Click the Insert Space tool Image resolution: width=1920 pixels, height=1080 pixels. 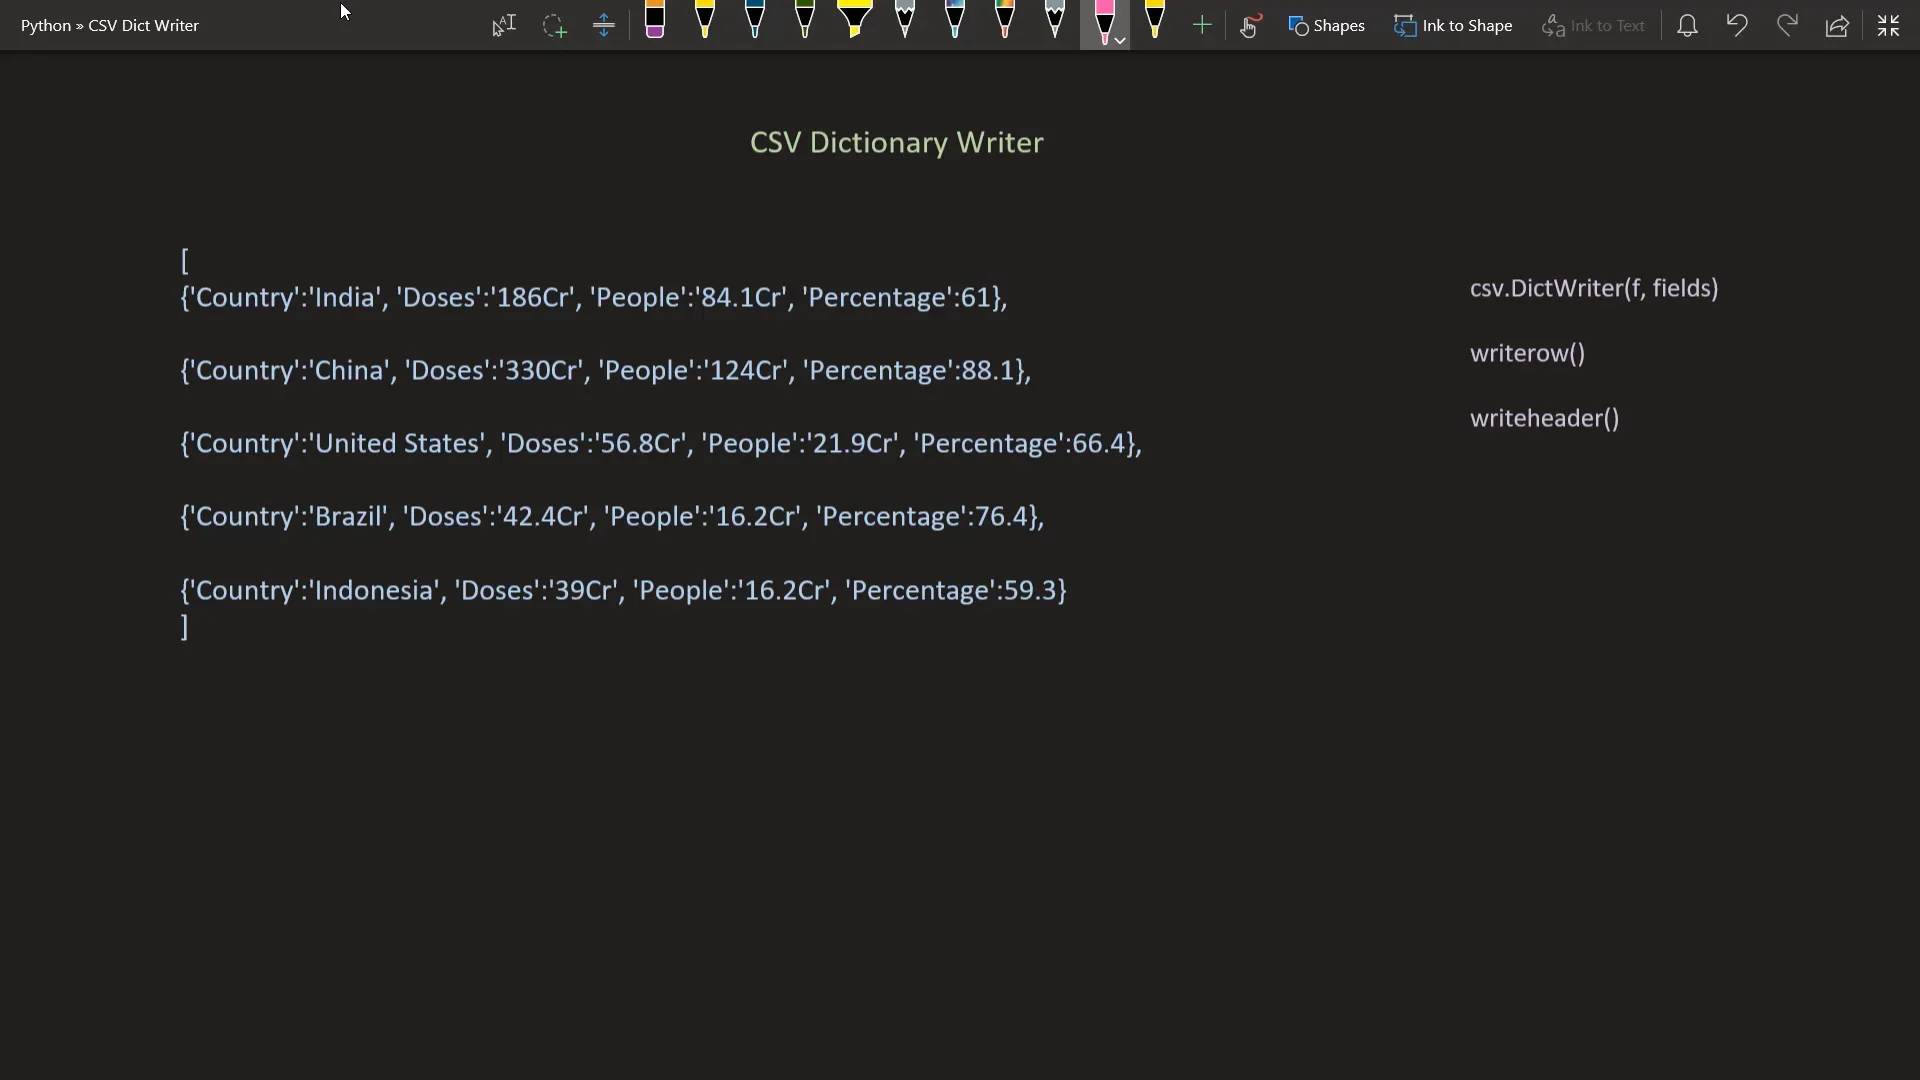(x=603, y=25)
